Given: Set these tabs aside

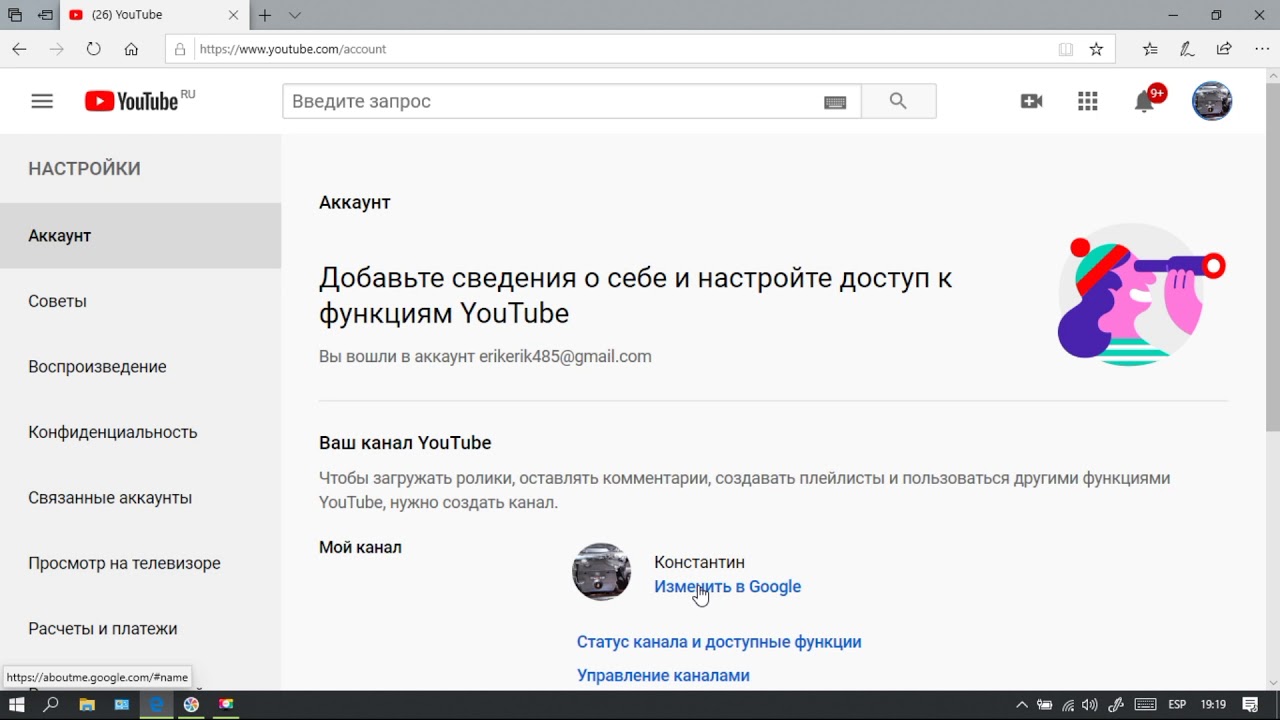Looking at the screenshot, I should click(x=45, y=15).
